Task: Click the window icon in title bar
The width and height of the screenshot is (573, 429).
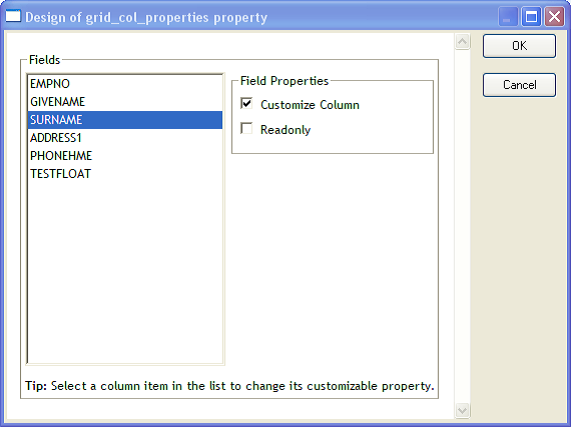Action: (13, 16)
